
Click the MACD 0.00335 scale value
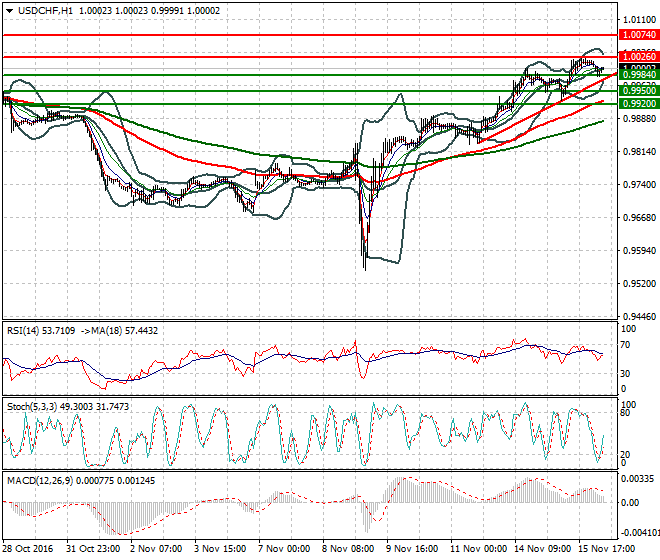(x=638, y=481)
